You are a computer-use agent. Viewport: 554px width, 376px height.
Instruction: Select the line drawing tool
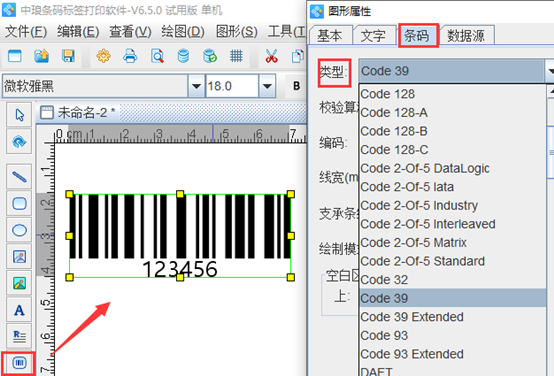pyautogui.click(x=19, y=176)
